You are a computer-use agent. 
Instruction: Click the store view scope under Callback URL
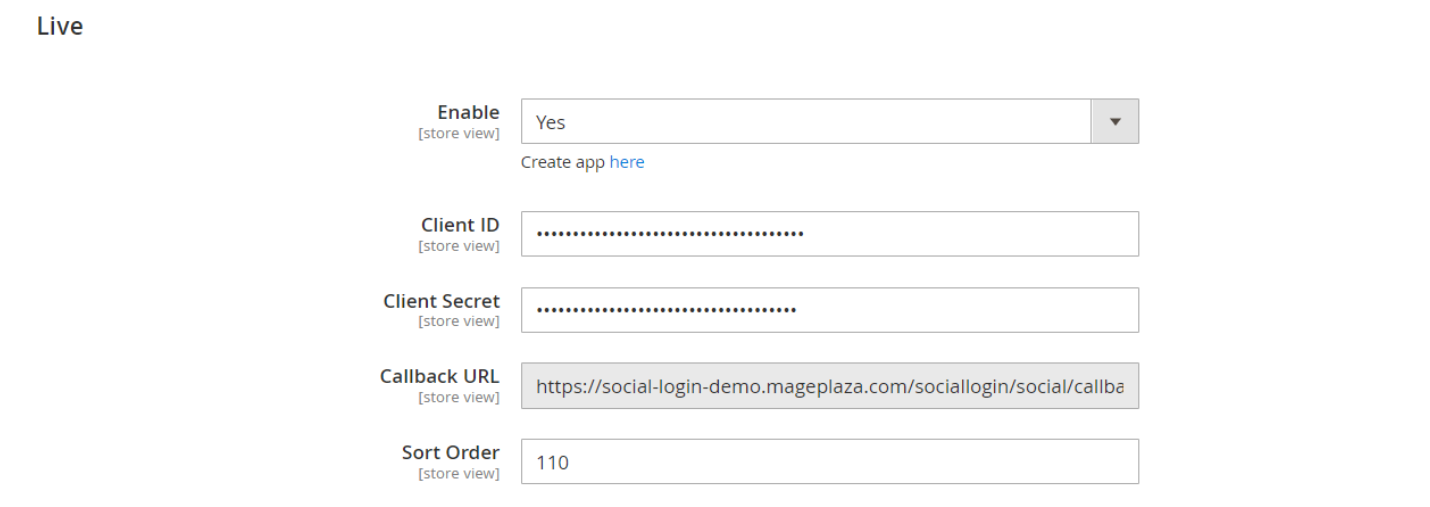(458, 397)
